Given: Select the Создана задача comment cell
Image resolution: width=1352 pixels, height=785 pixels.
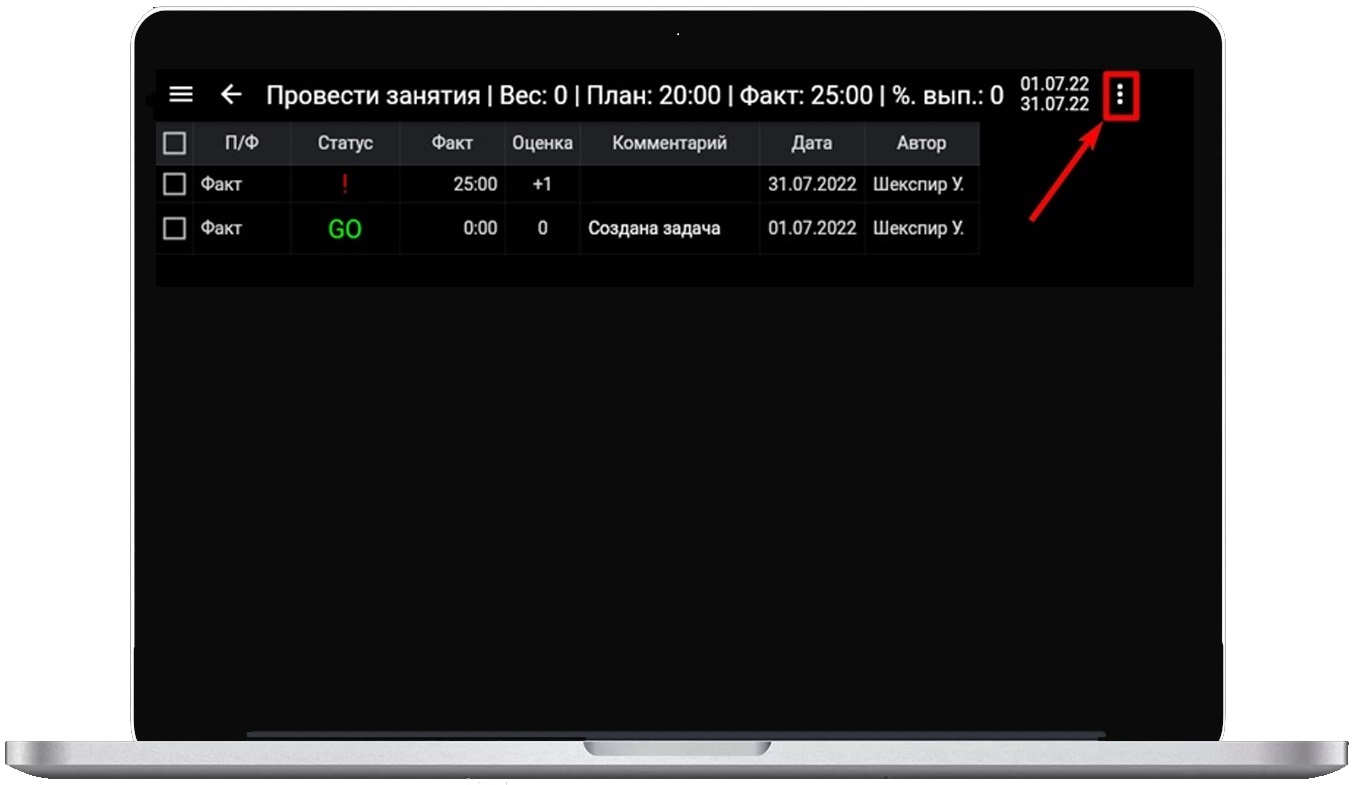Looking at the screenshot, I should (x=654, y=229).
